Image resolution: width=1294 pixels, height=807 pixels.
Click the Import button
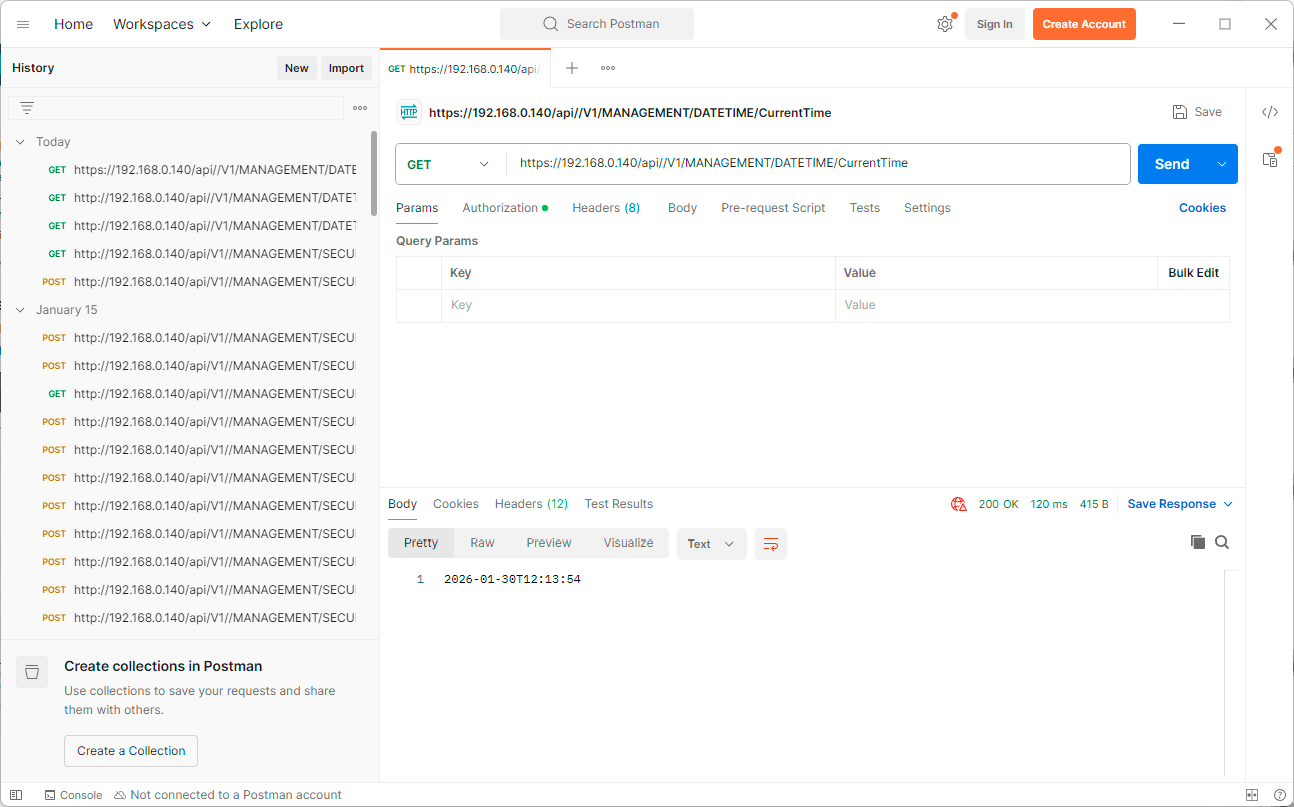[x=346, y=68]
